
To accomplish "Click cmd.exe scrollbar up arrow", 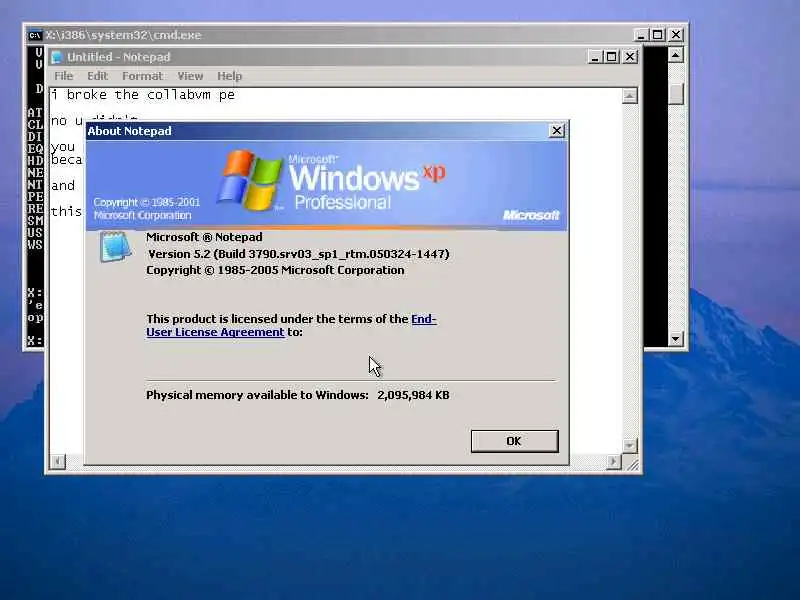I will [676, 54].
